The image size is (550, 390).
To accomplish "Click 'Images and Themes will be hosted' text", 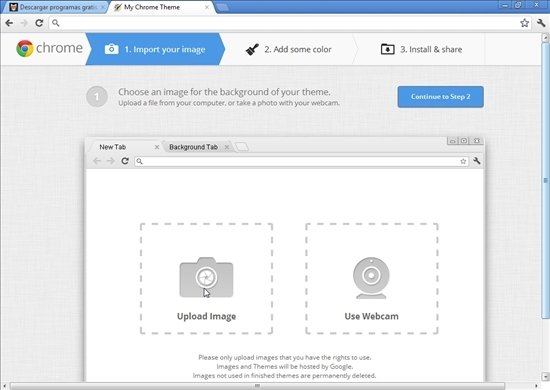I will click(284, 367).
